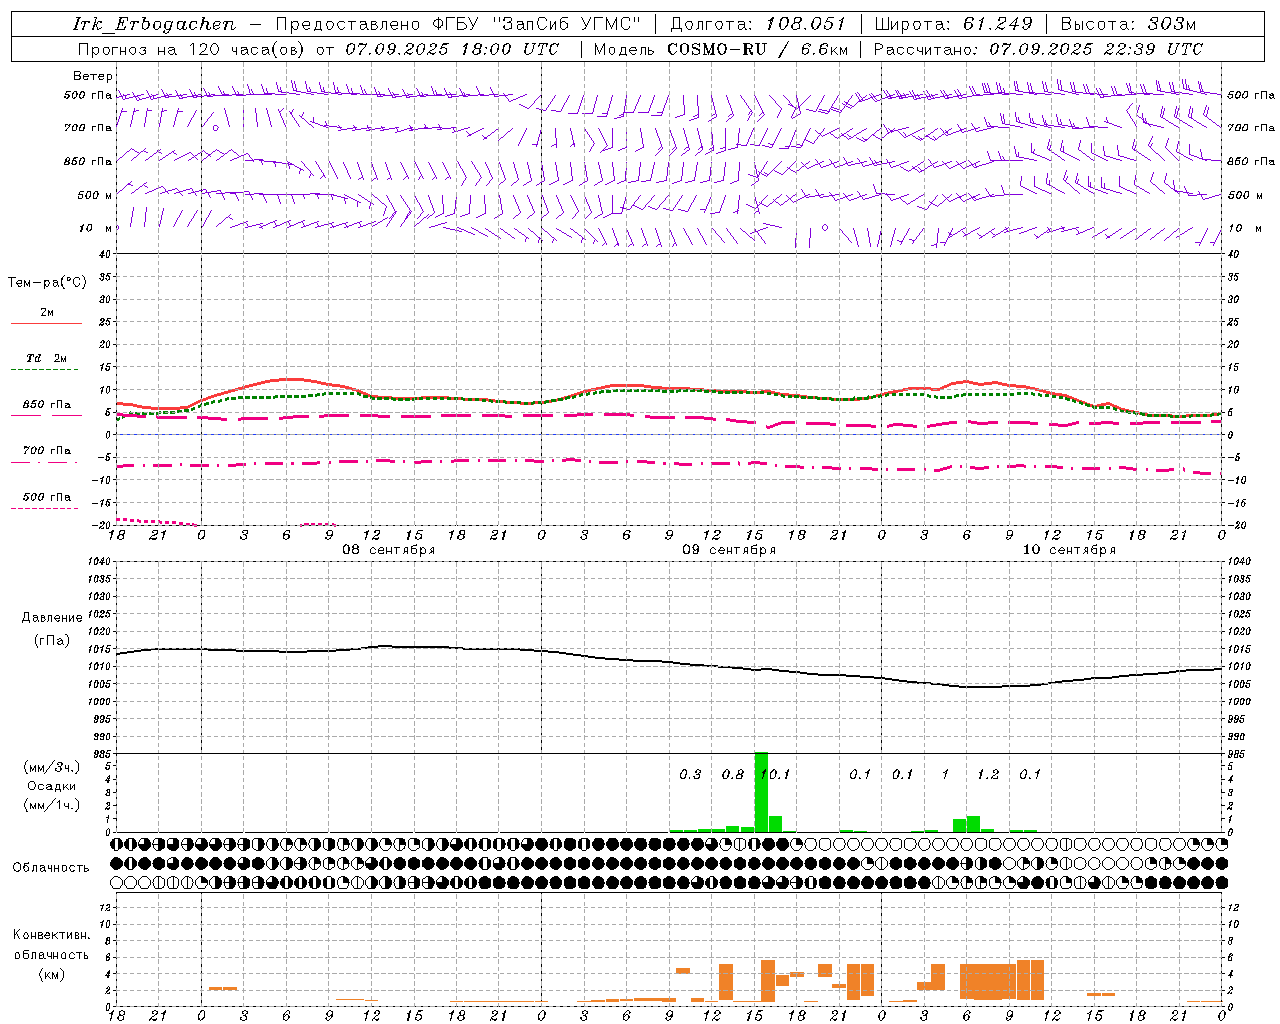Click the Осадки precipitation label
This screenshot has width=1280, height=1024.
[x=52, y=786]
